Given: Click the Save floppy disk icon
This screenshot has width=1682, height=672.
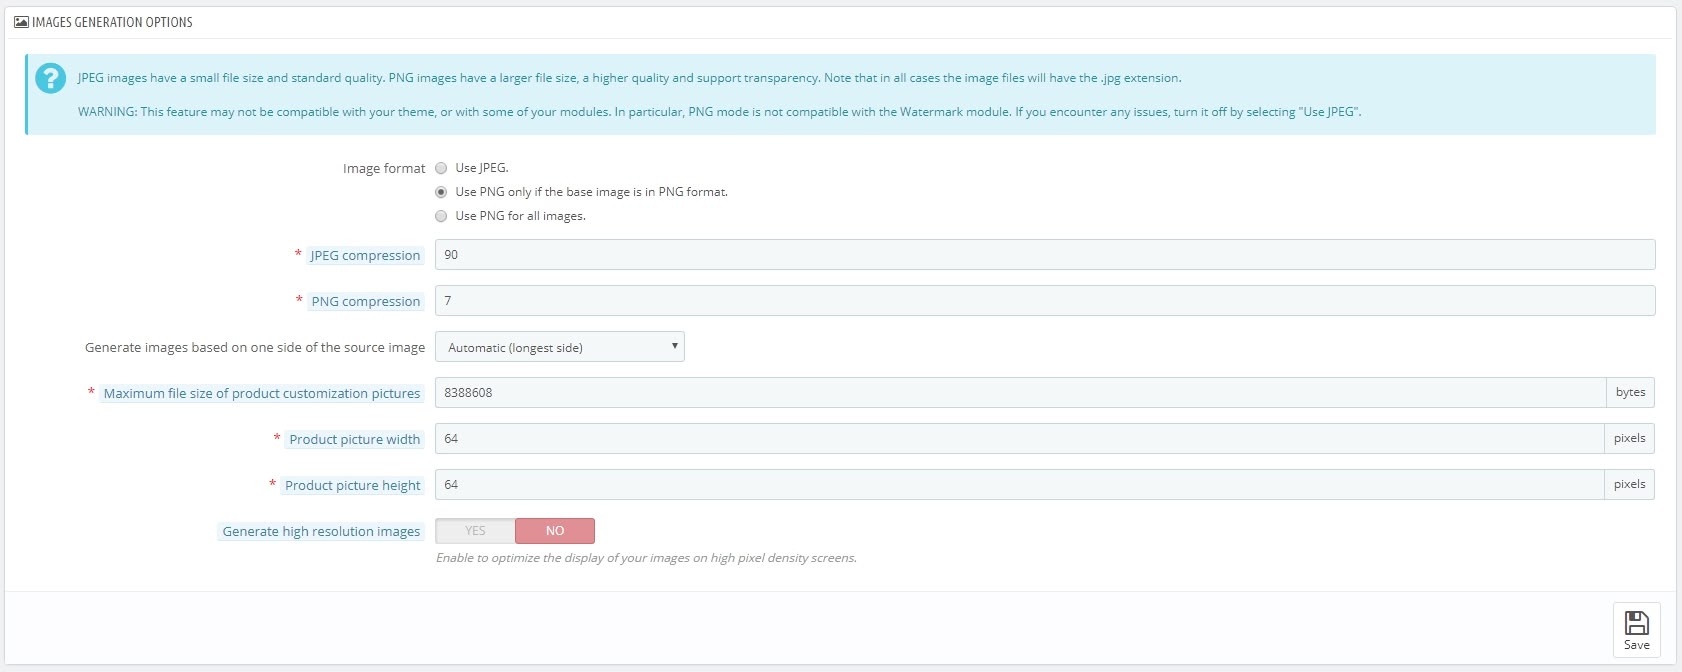Looking at the screenshot, I should tap(1636, 624).
